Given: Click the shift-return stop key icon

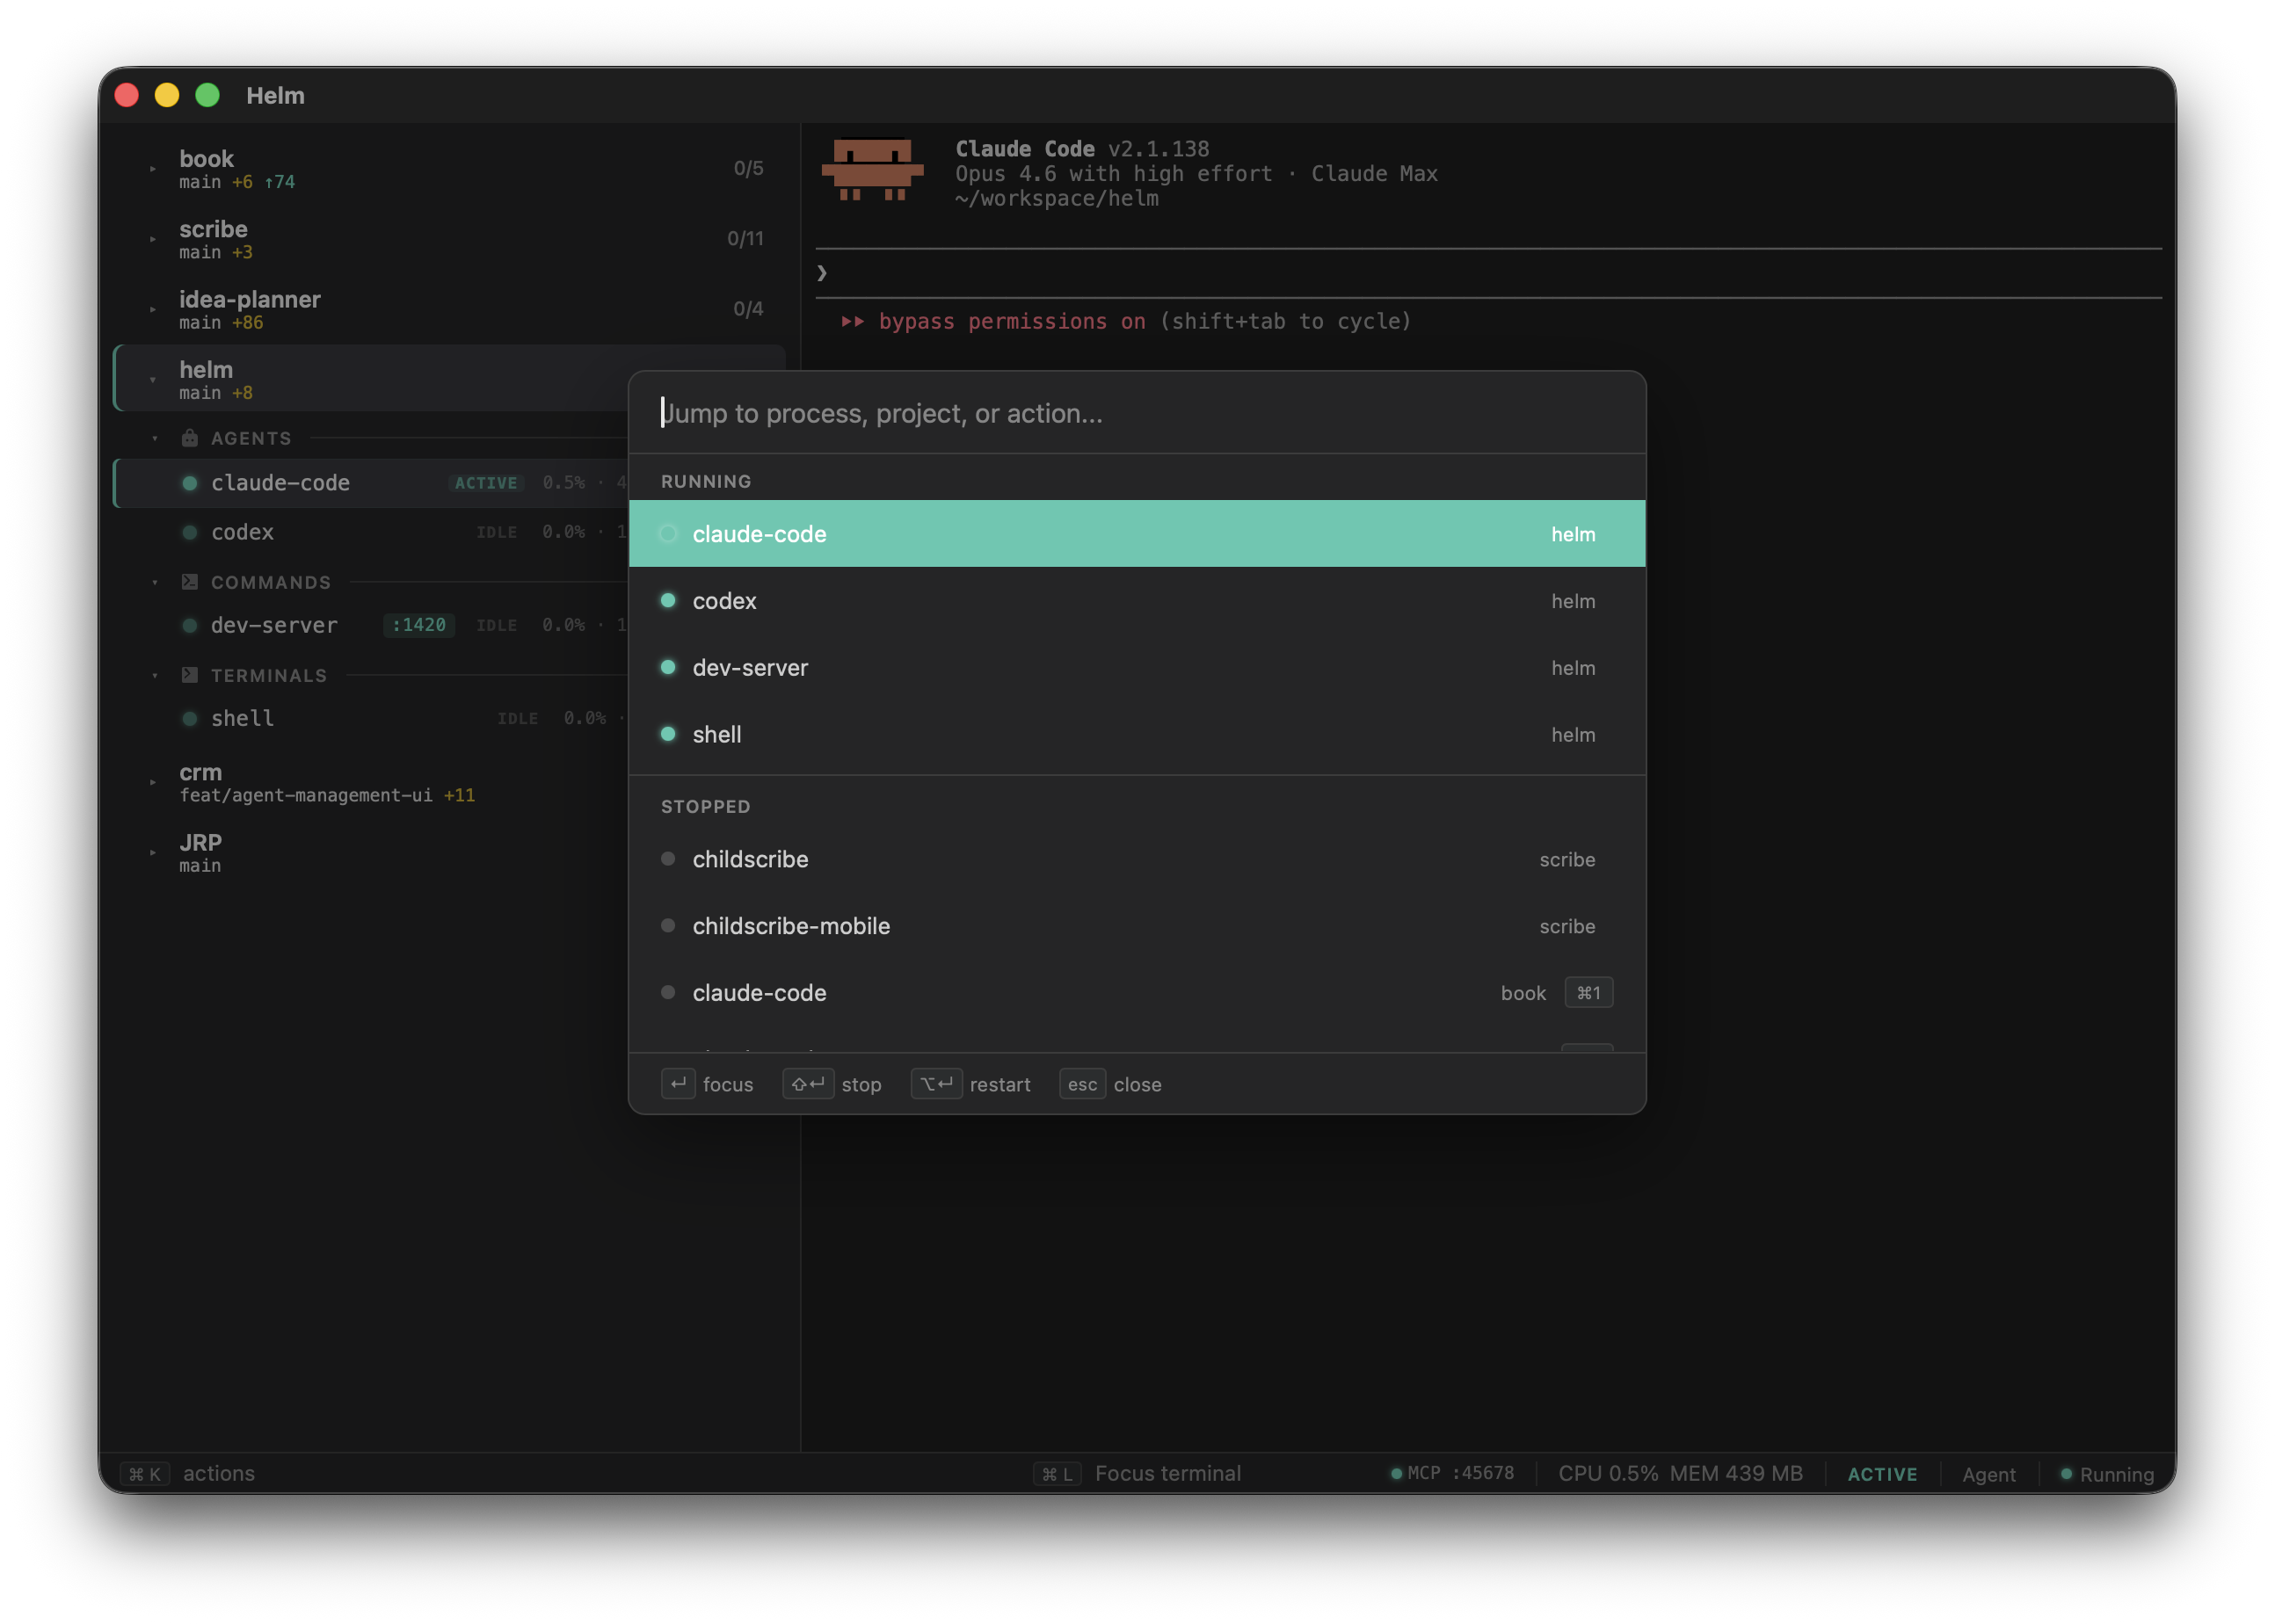Looking at the screenshot, I should tap(808, 1084).
